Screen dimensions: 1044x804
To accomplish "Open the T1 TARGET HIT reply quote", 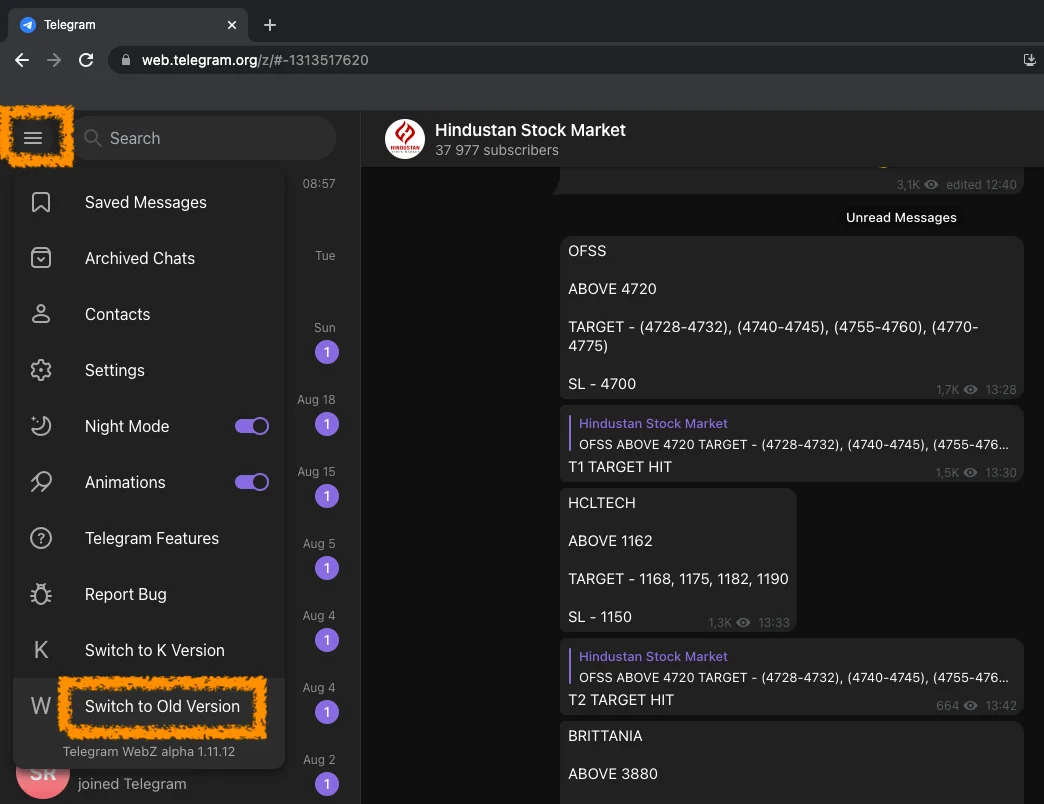I will 793,434.
